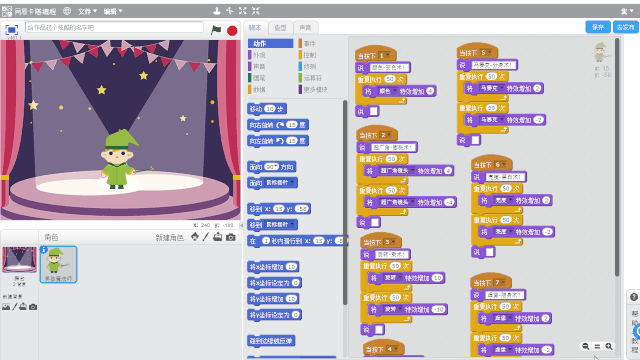Take new sprite from camera
Image resolution: width=640 pixels, height=360 pixels.
pyautogui.click(x=231, y=237)
